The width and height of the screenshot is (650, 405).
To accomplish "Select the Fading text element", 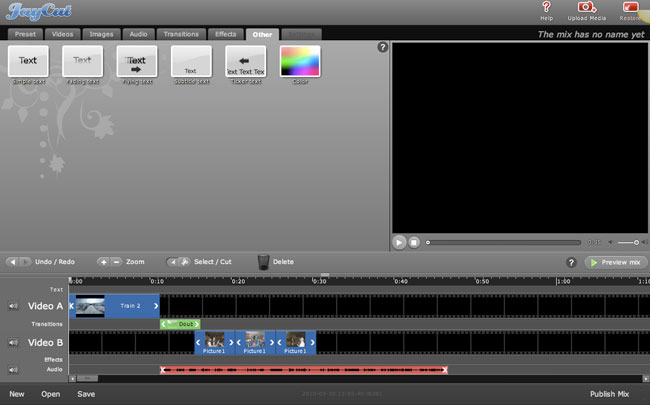I will click(x=82, y=61).
